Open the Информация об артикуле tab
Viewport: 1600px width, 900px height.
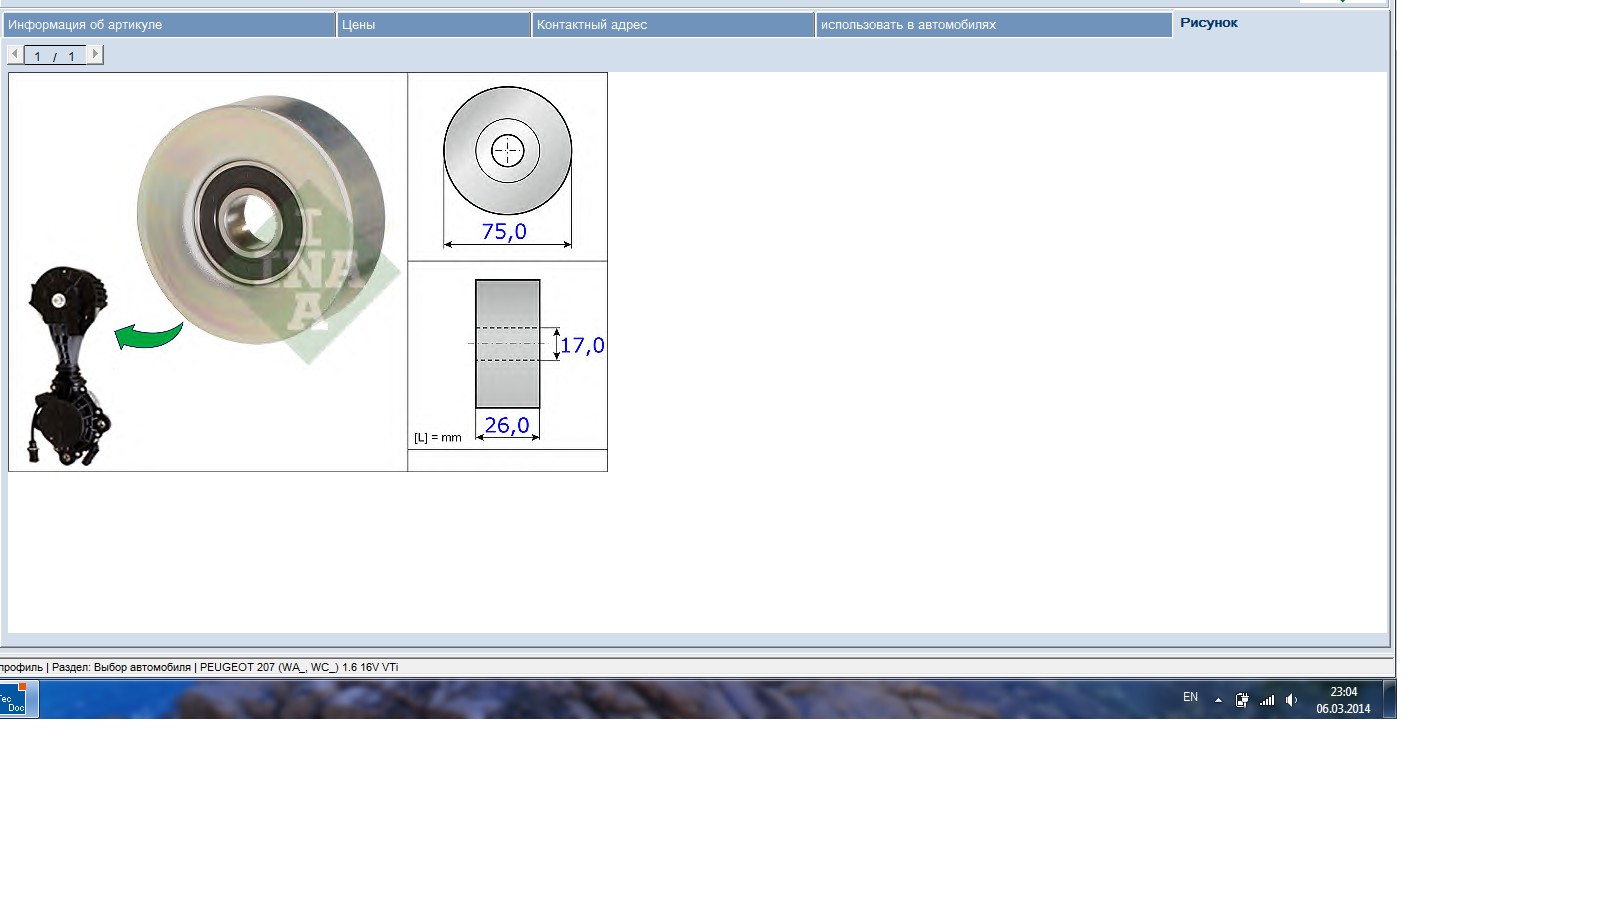168,25
